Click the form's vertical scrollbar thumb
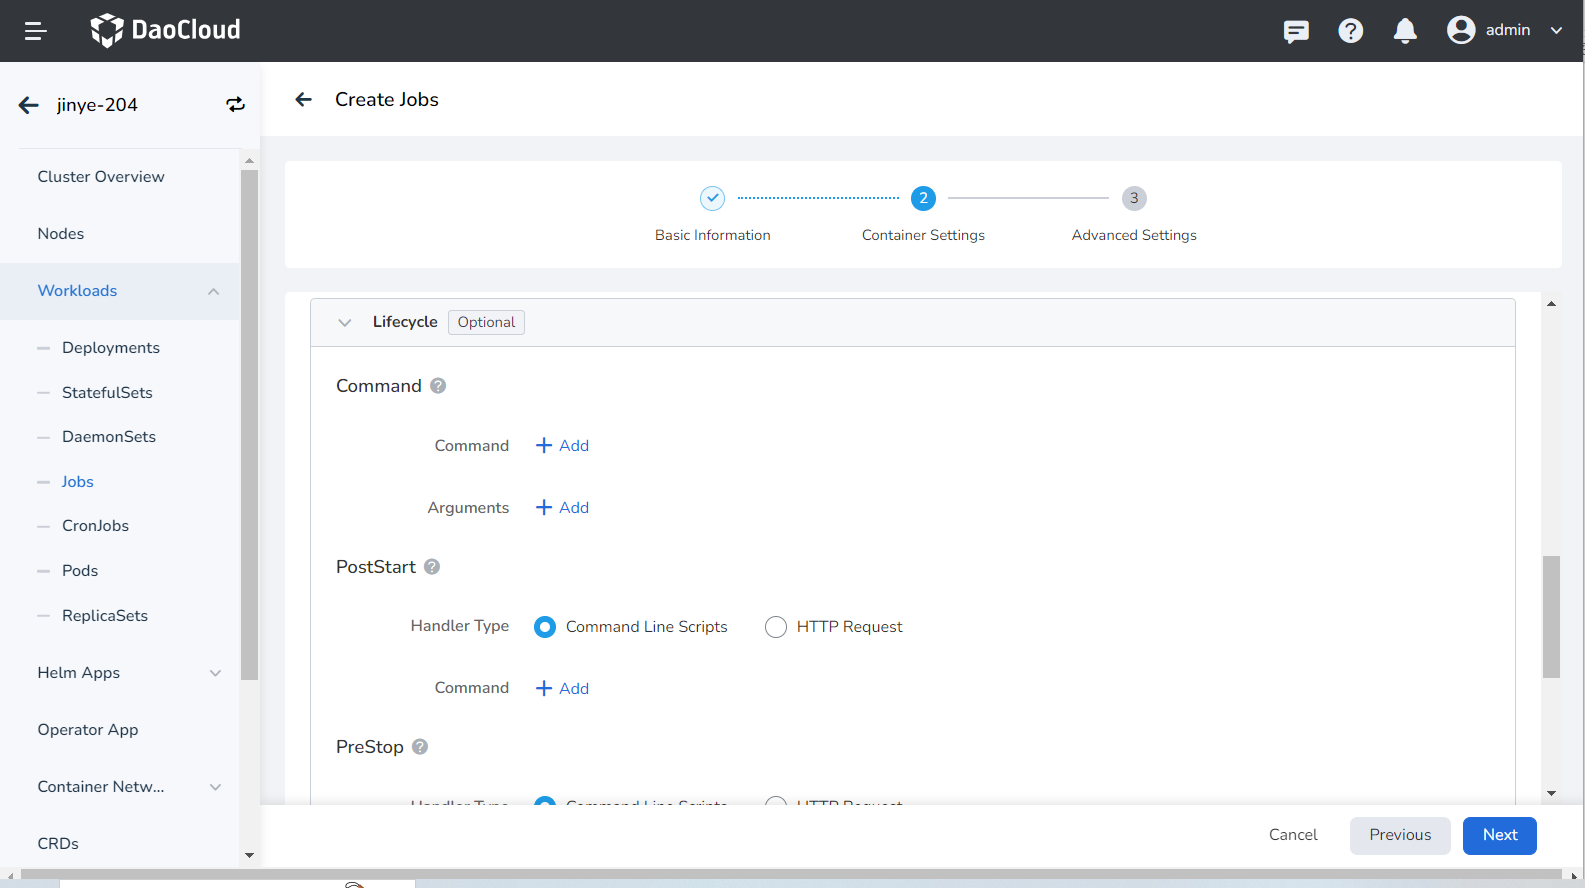Image resolution: width=1585 pixels, height=888 pixels. tap(1551, 616)
